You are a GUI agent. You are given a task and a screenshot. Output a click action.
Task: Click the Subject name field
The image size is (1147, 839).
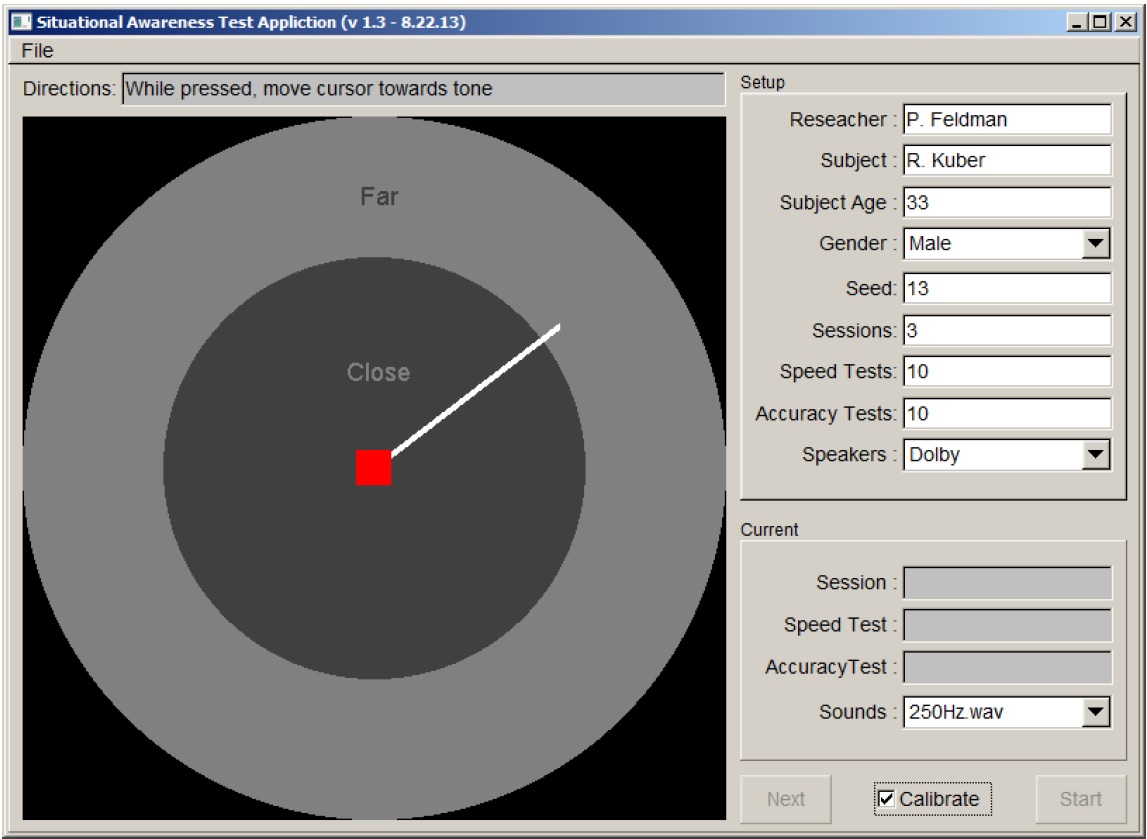coord(1007,160)
